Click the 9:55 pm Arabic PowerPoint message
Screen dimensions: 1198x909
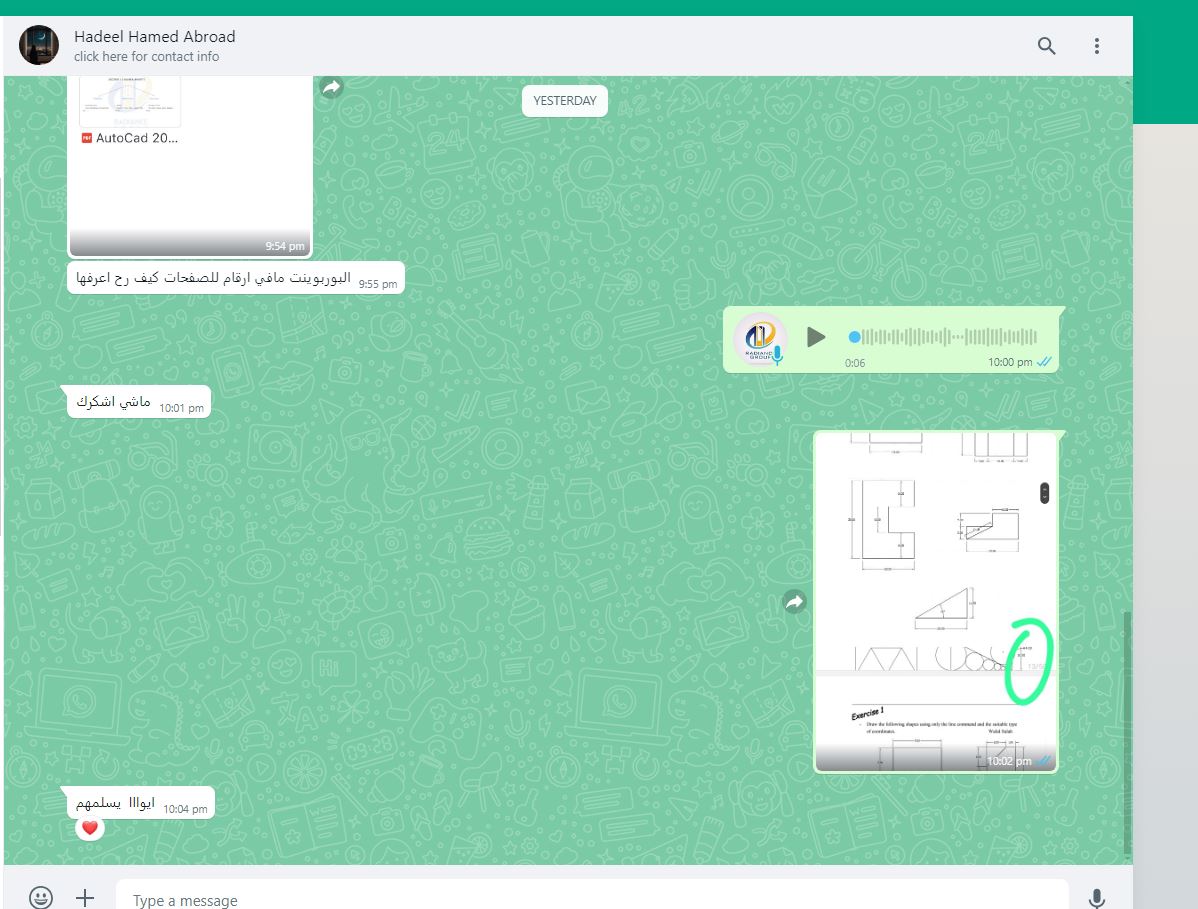click(235, 278)
